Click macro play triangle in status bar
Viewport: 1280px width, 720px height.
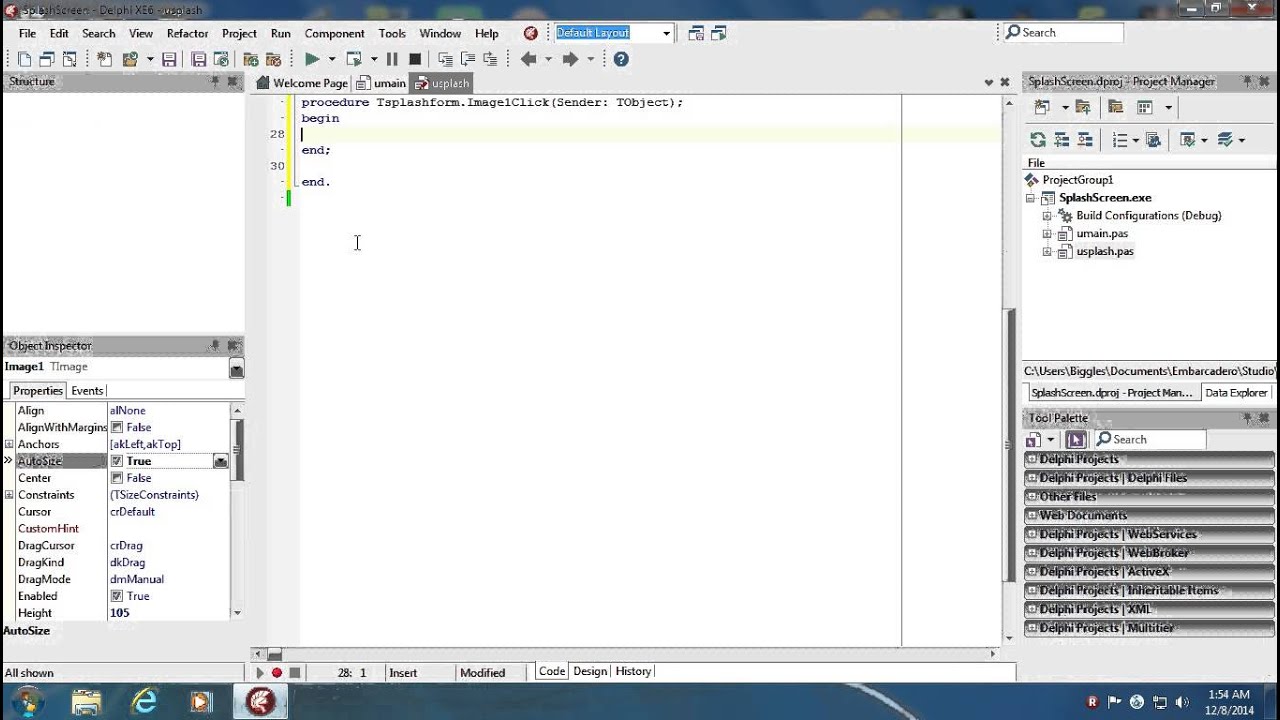(260, 673)
